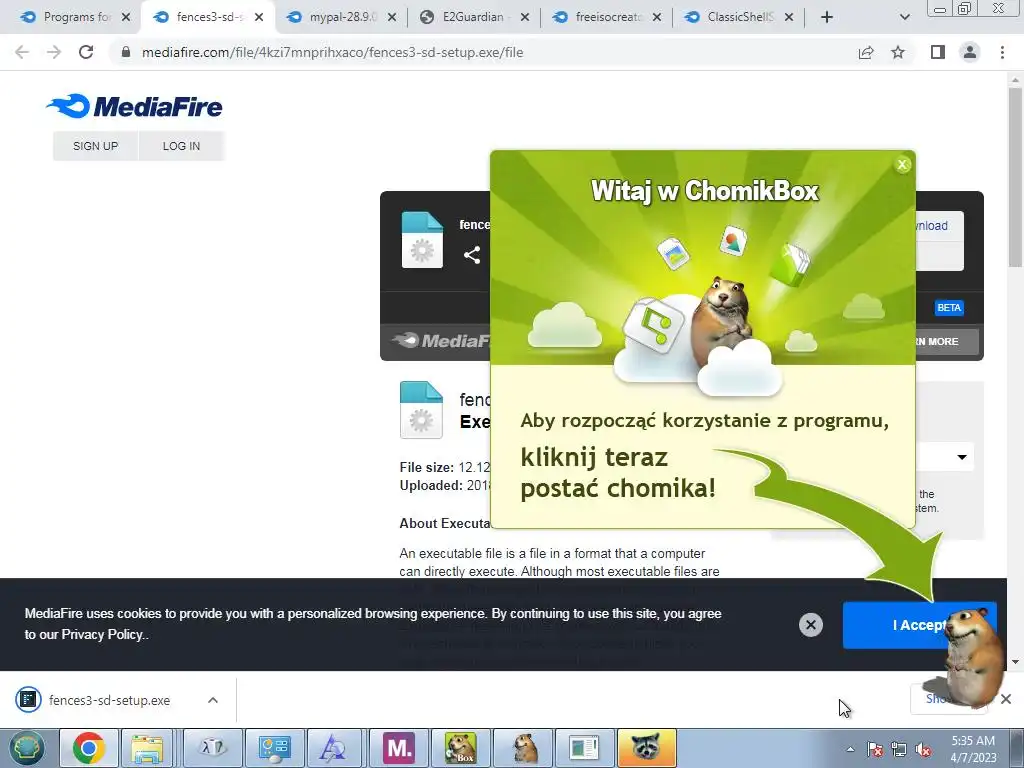1024x768 pixels.
Task: Open the browser side panel icon
Action: [x=938, y=52]
